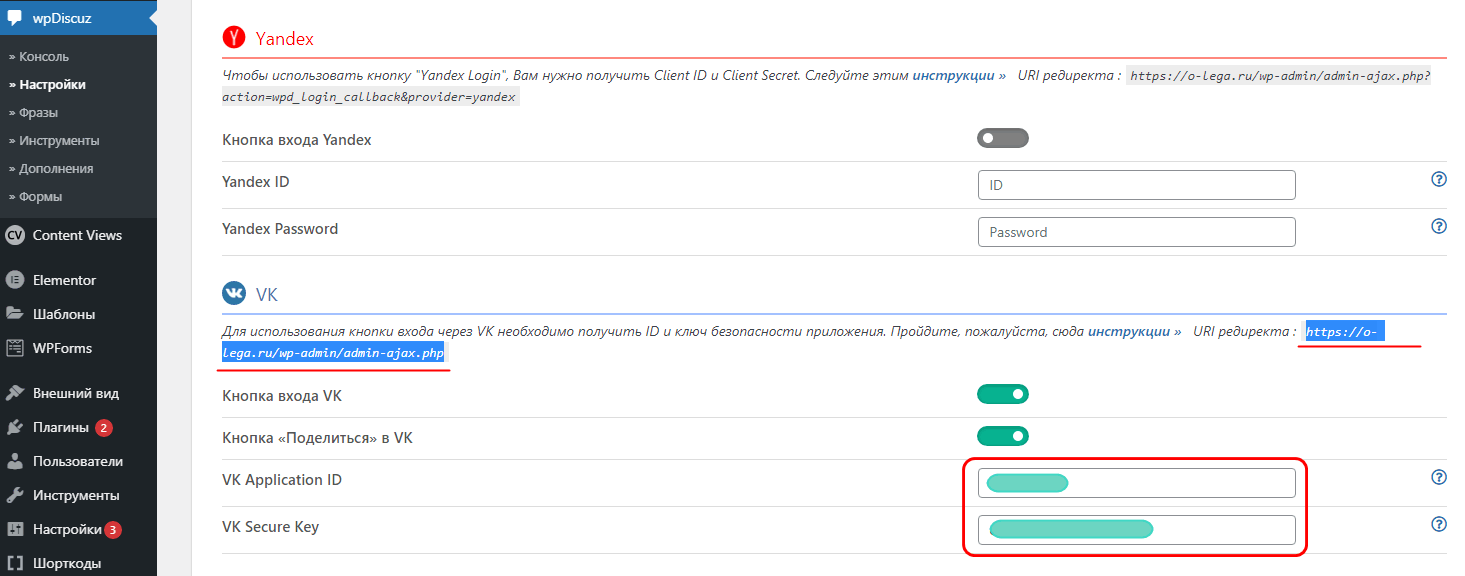Image resolution: width=1465 pixels, height=576 pixels.
Task: Click the red Yandex logo icon
Action: point(233,38)
